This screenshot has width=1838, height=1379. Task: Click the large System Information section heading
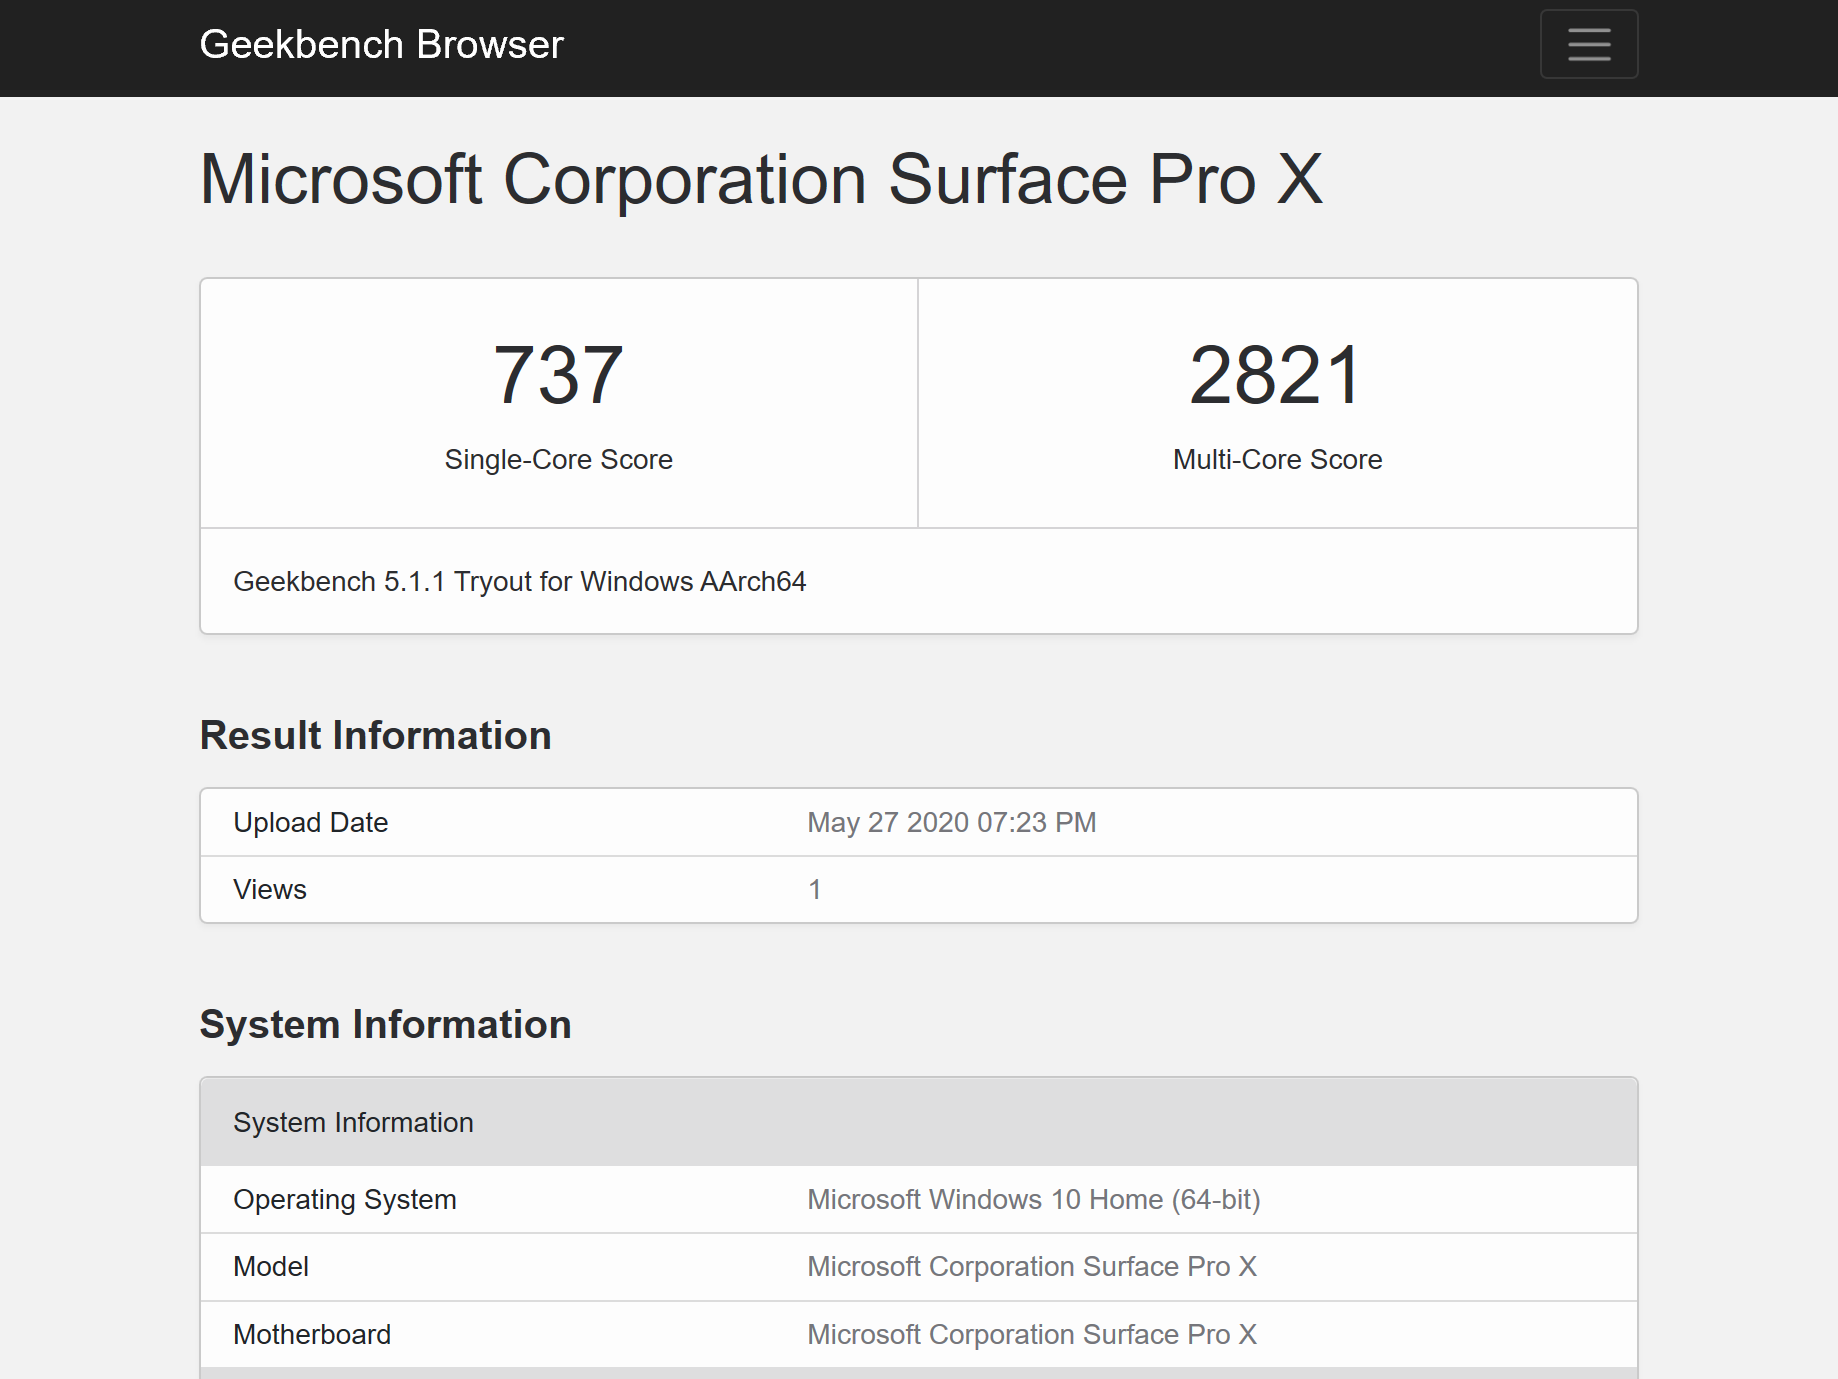pos(385,1024)
